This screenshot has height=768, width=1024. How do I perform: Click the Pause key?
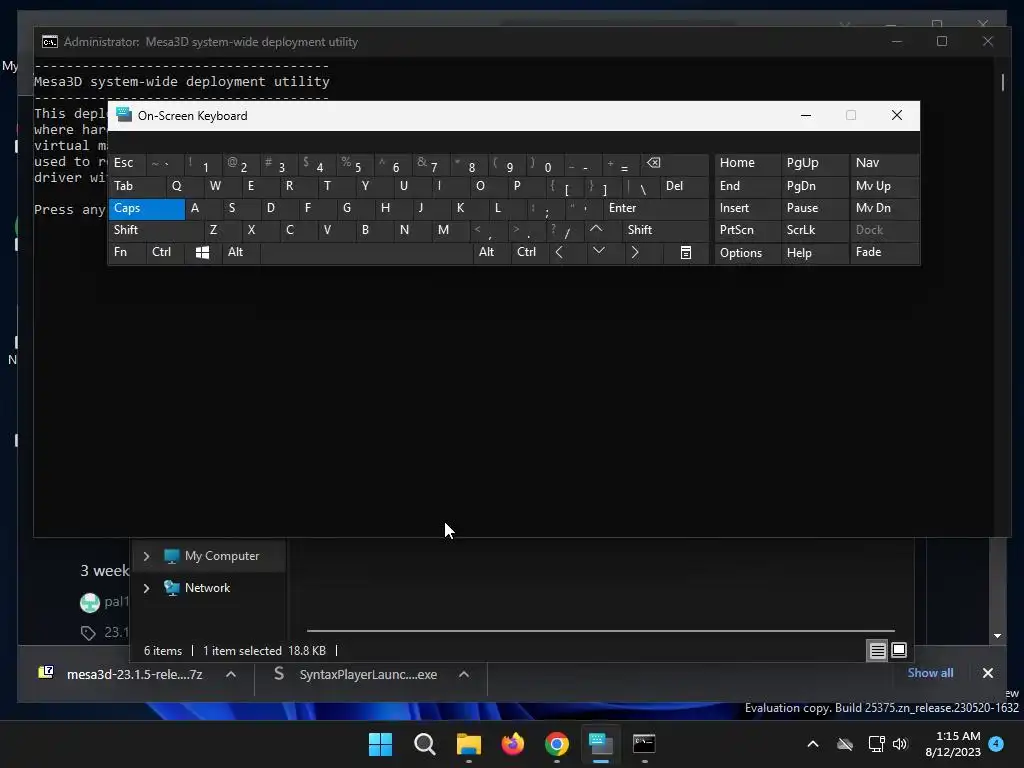click(x=814, y=208)
